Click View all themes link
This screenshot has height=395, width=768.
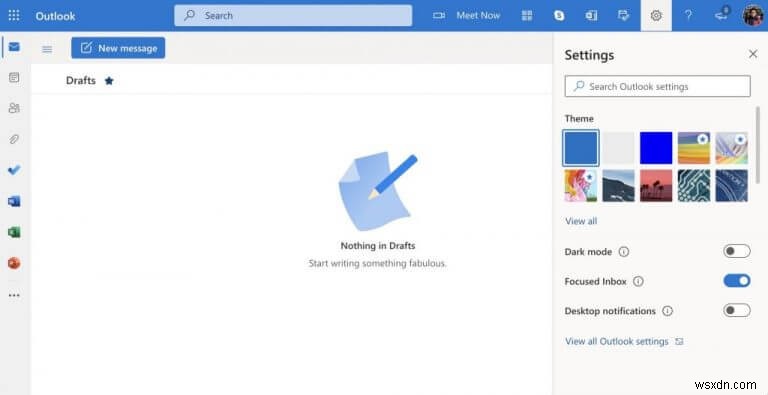coord(581,221)
